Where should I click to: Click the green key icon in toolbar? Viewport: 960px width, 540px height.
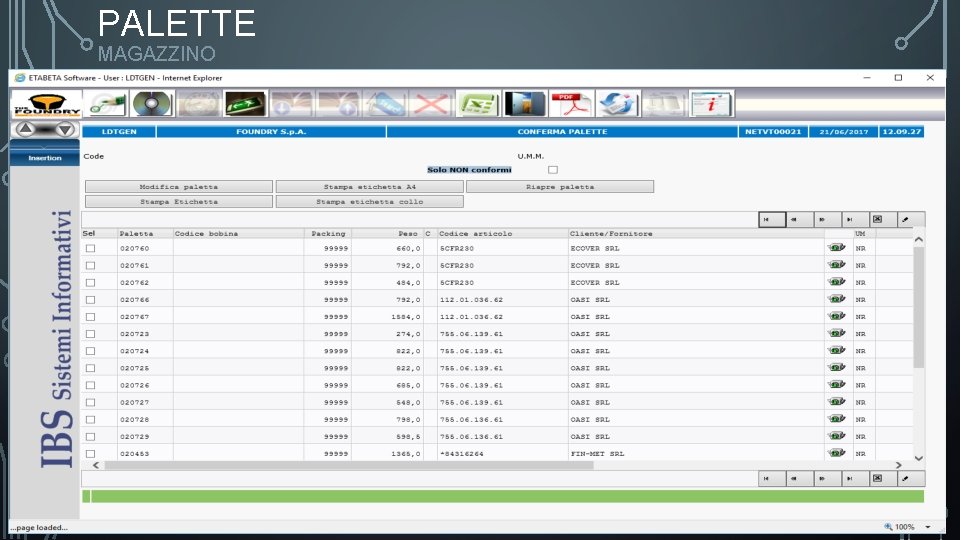[106, 104]
